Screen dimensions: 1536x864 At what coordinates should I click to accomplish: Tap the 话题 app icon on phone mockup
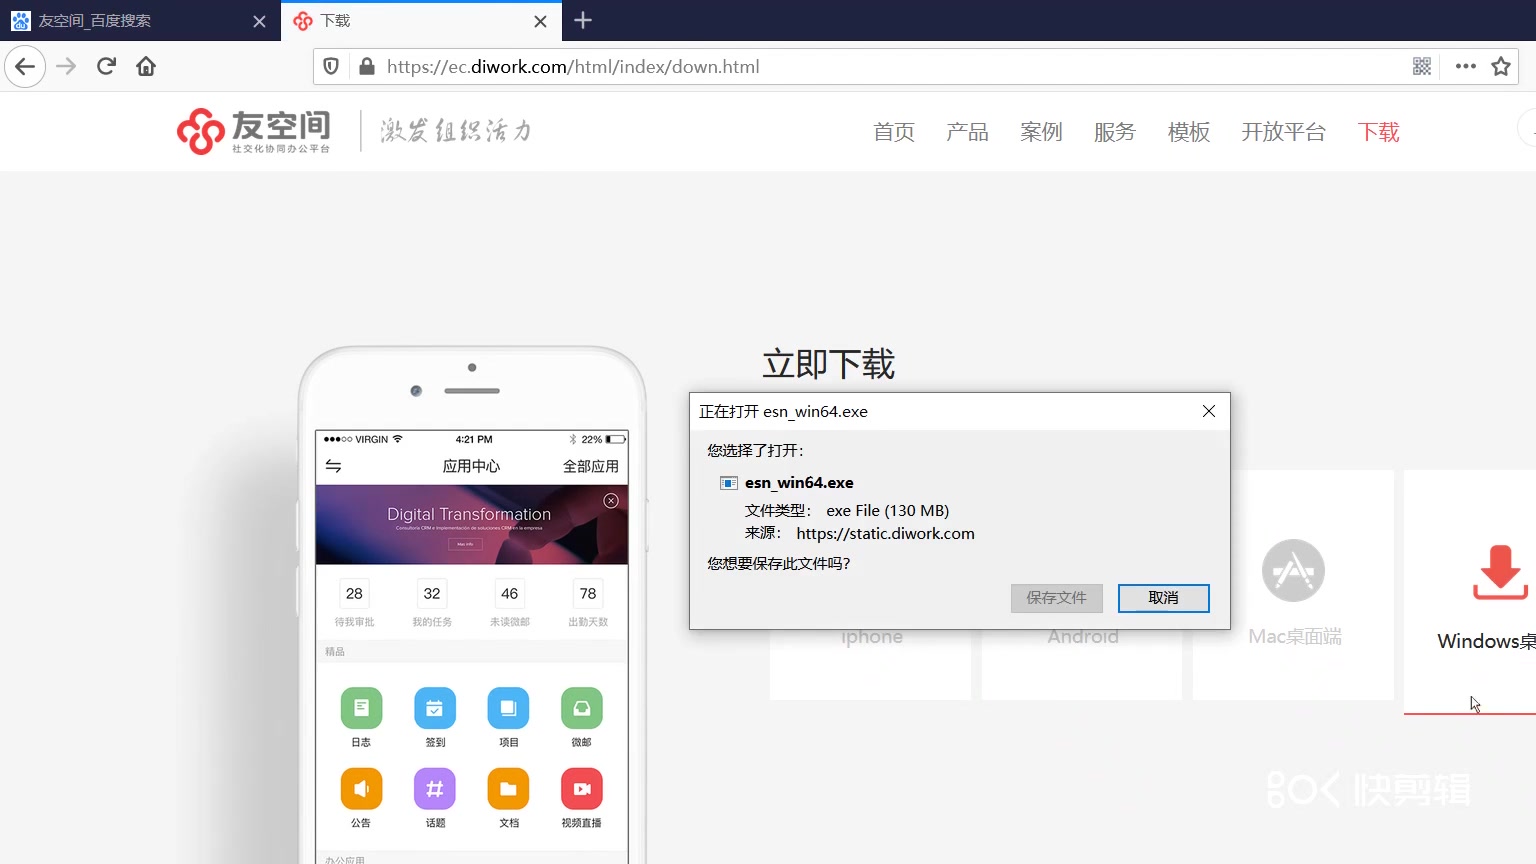(x=435, y=789)
